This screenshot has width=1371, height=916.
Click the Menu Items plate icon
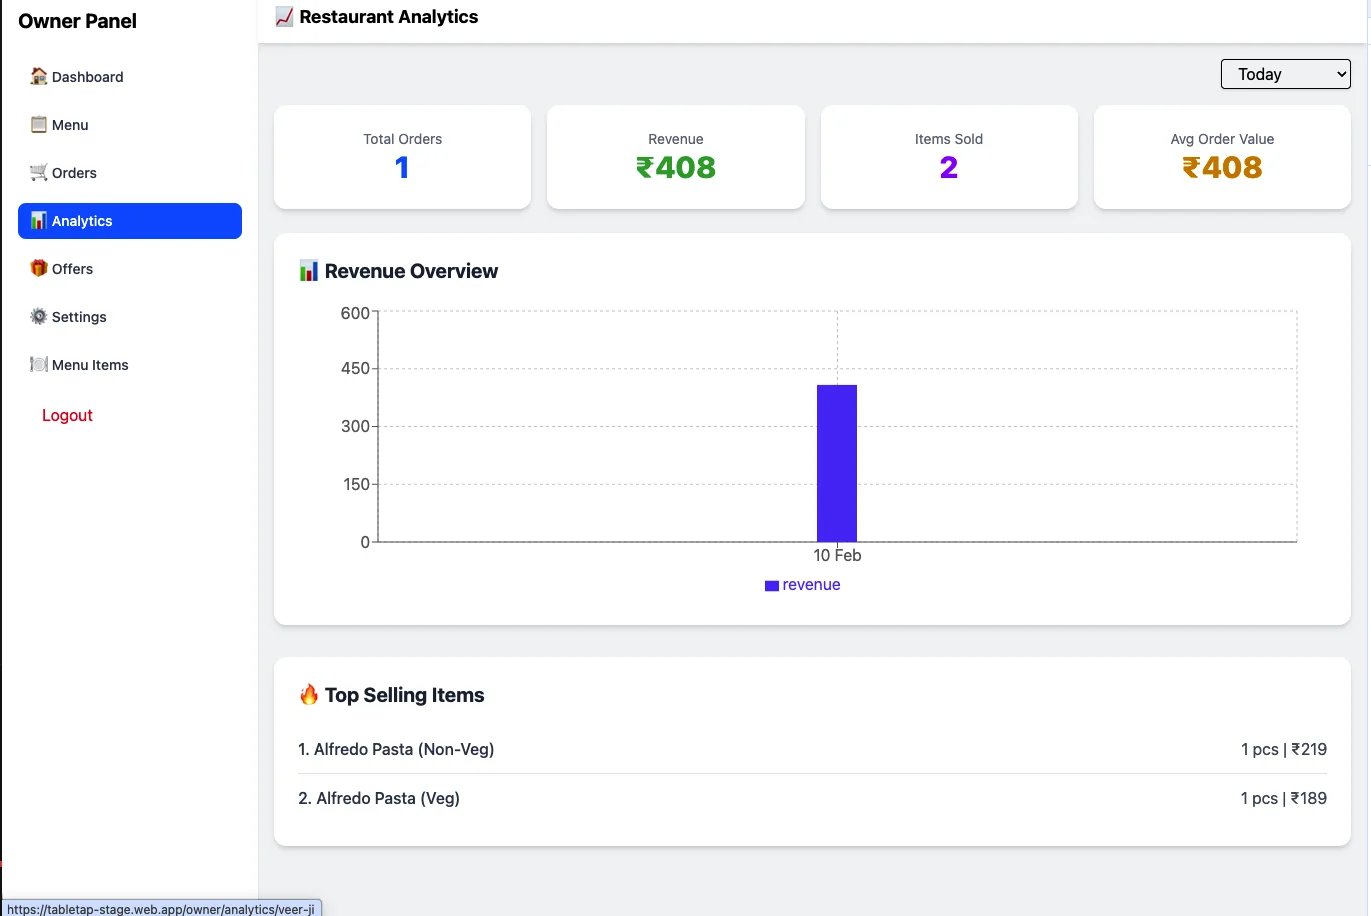tap(38, 364)
